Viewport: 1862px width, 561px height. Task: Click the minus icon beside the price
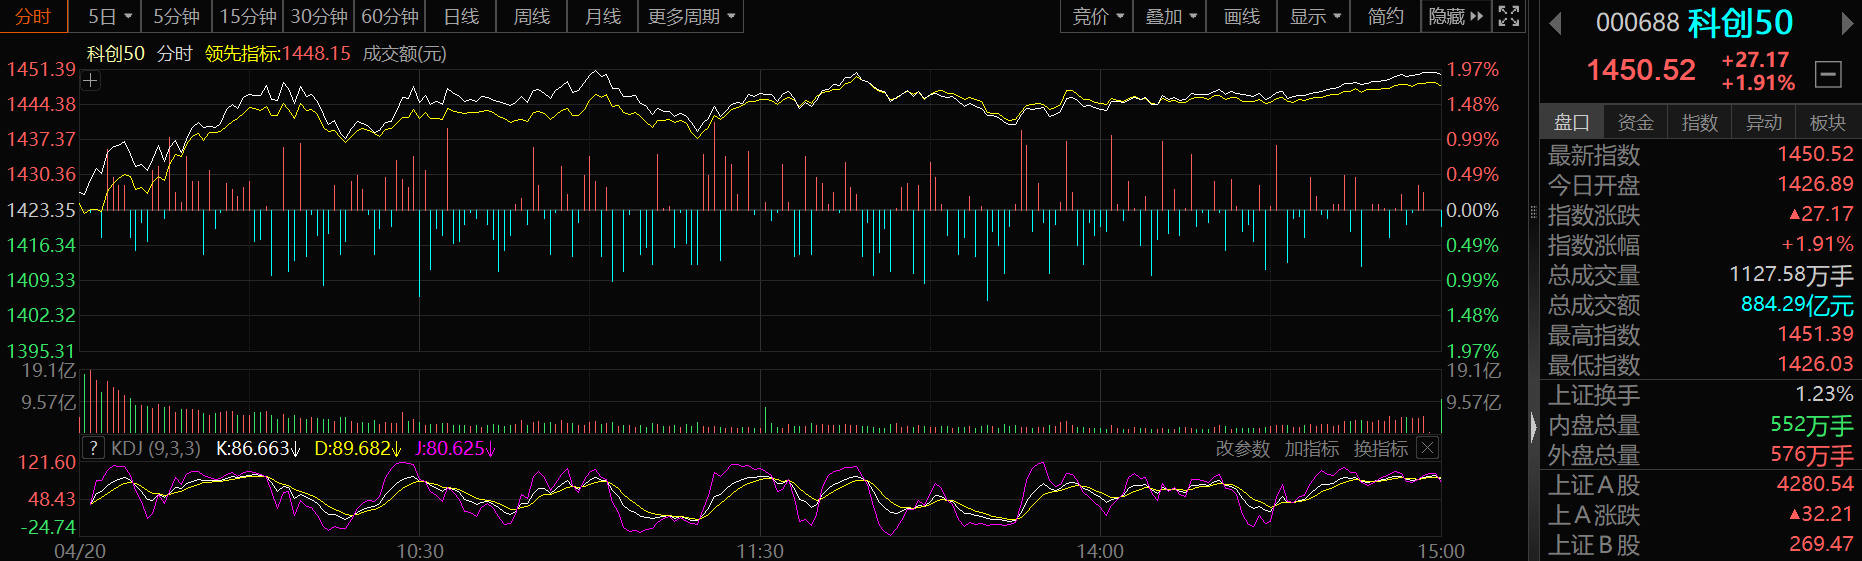point(1828,73)
